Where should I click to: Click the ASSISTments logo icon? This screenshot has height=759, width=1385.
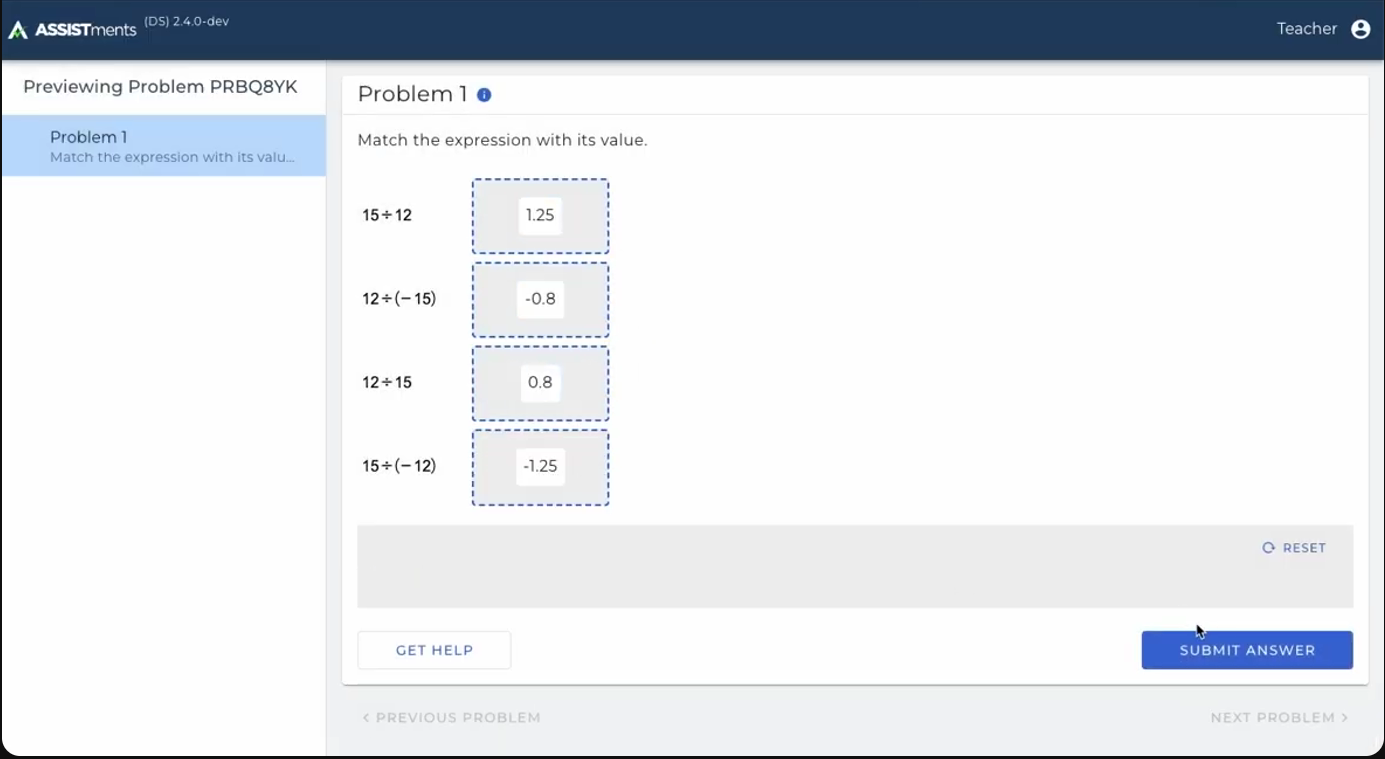pyautogui.click(x=18, y=30)
